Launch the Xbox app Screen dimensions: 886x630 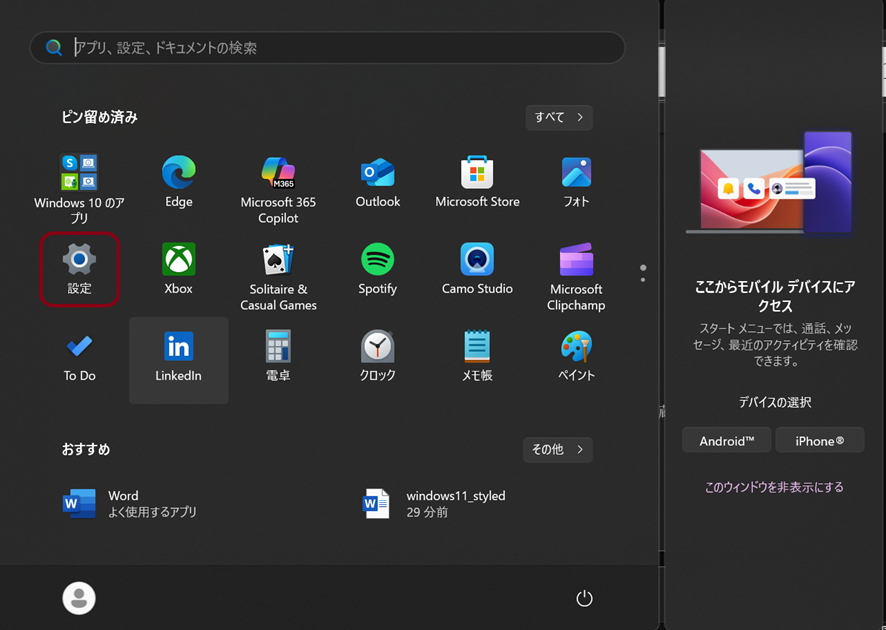(179, 269)
